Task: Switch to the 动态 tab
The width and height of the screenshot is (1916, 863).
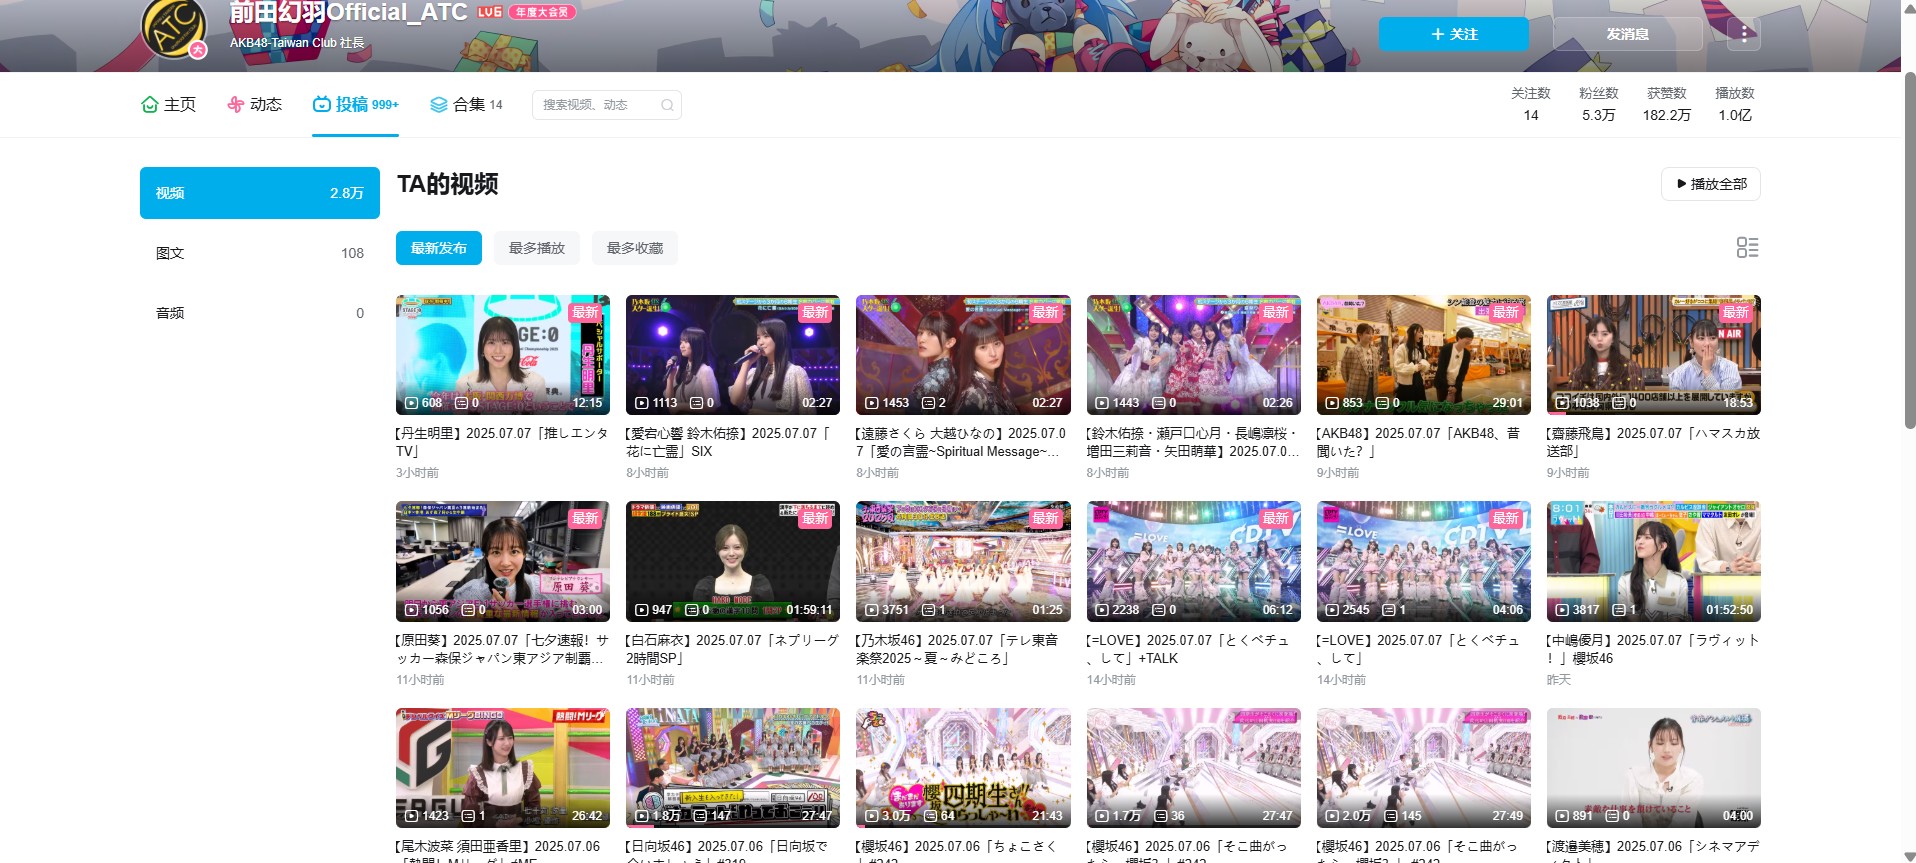Action: (x=255, y=104)
